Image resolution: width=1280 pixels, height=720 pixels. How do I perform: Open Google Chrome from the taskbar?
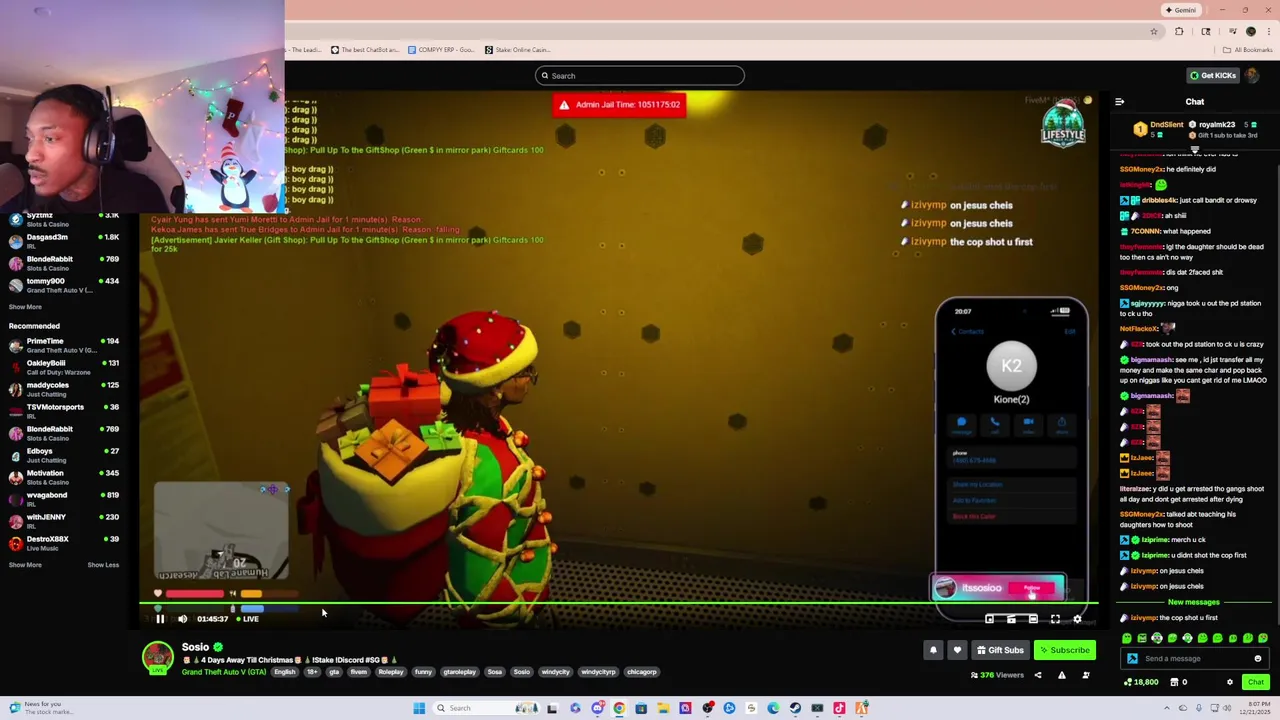[619, 708]
